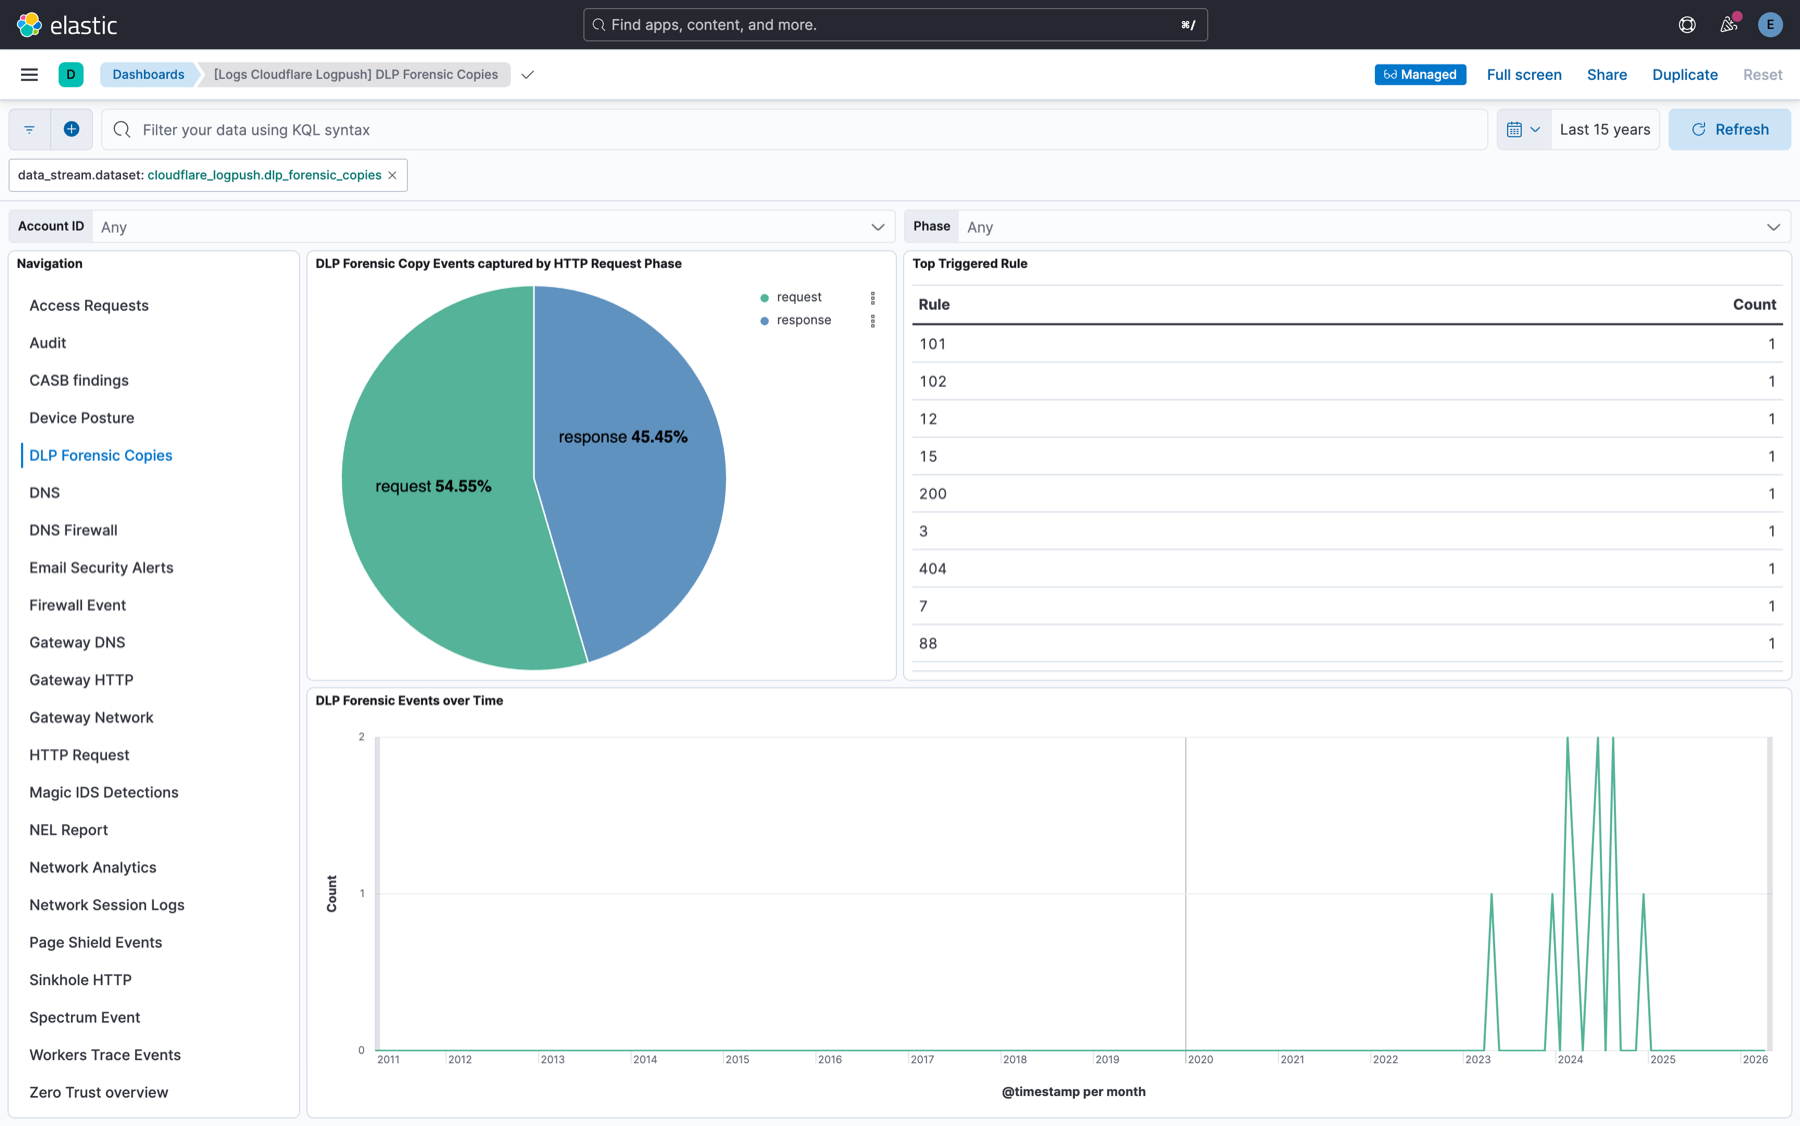Open Device Posture dashboard
The height and width of the screenshot is (1126, 1800).
(x=82, y=418)
